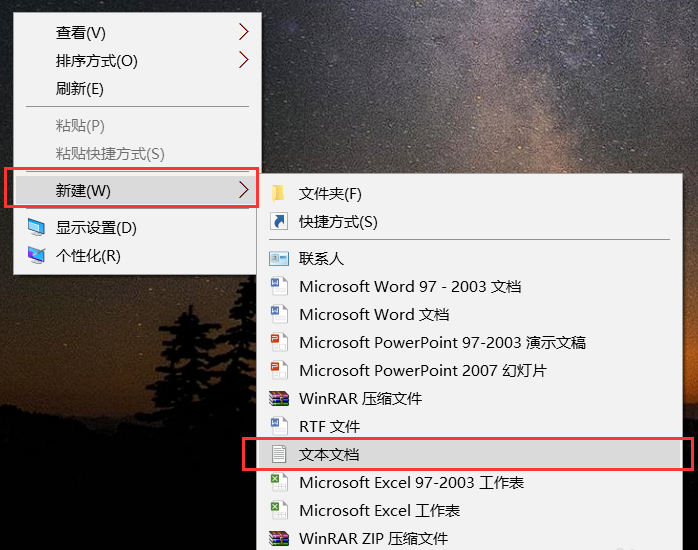Create a new Microsoft Word 文档
Image resolution: width=698 pixels, height=550 pixels.
tap(470, 314)
